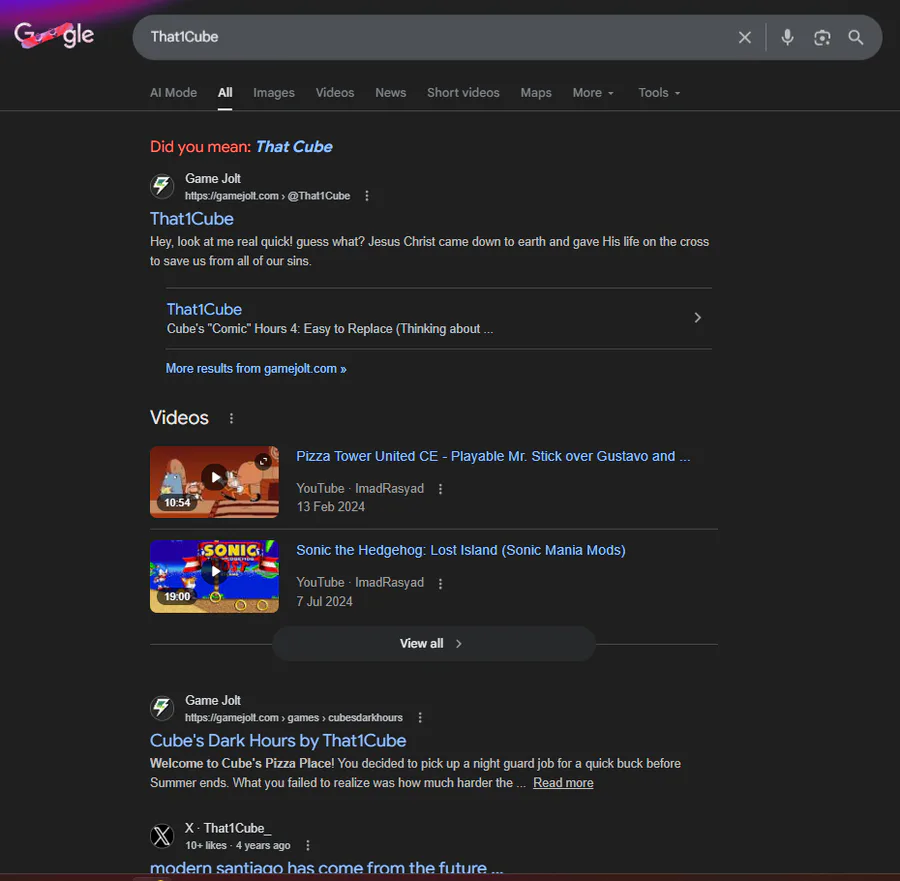This screenshot has height=881, width=900.
Task: Click Game Jolt favicon of cubesdarkhours result
Action: pos(162,708)
